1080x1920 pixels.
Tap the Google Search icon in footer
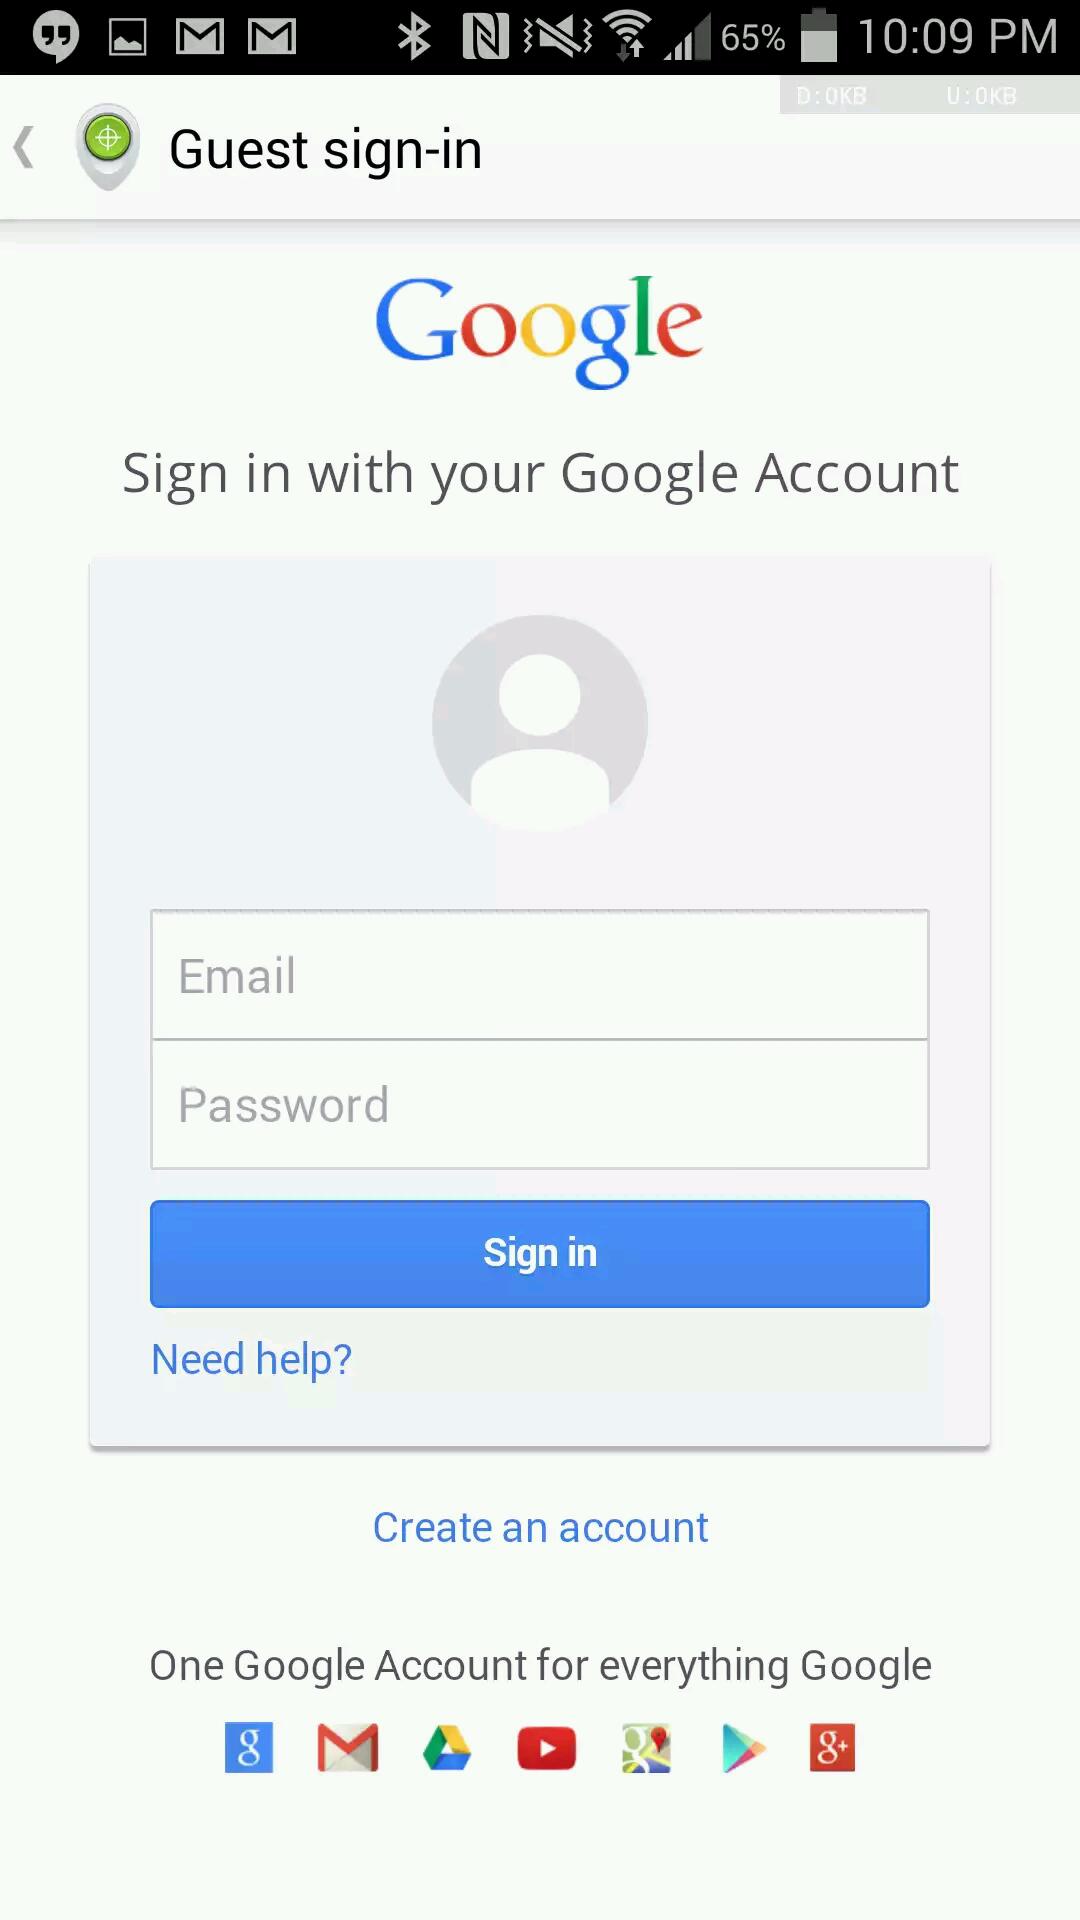249,1748
